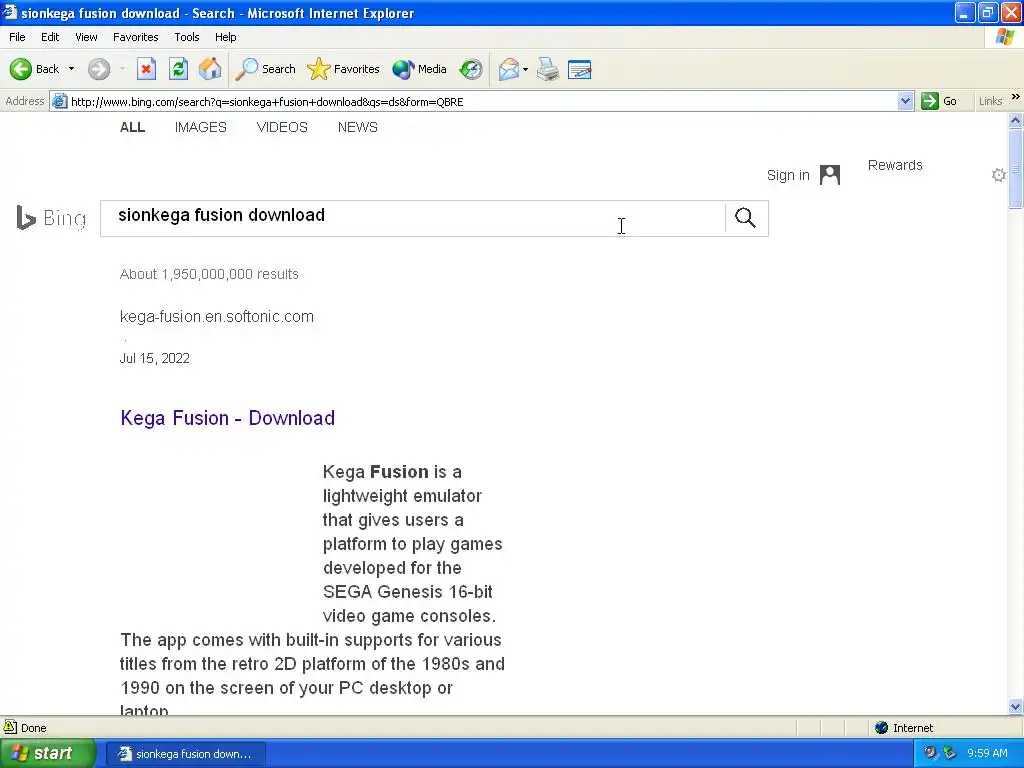The height and width of the screenshot is (768, 1024).
Task: Select the sionkega fusion taskbar button
Action: tap(185, 754)
